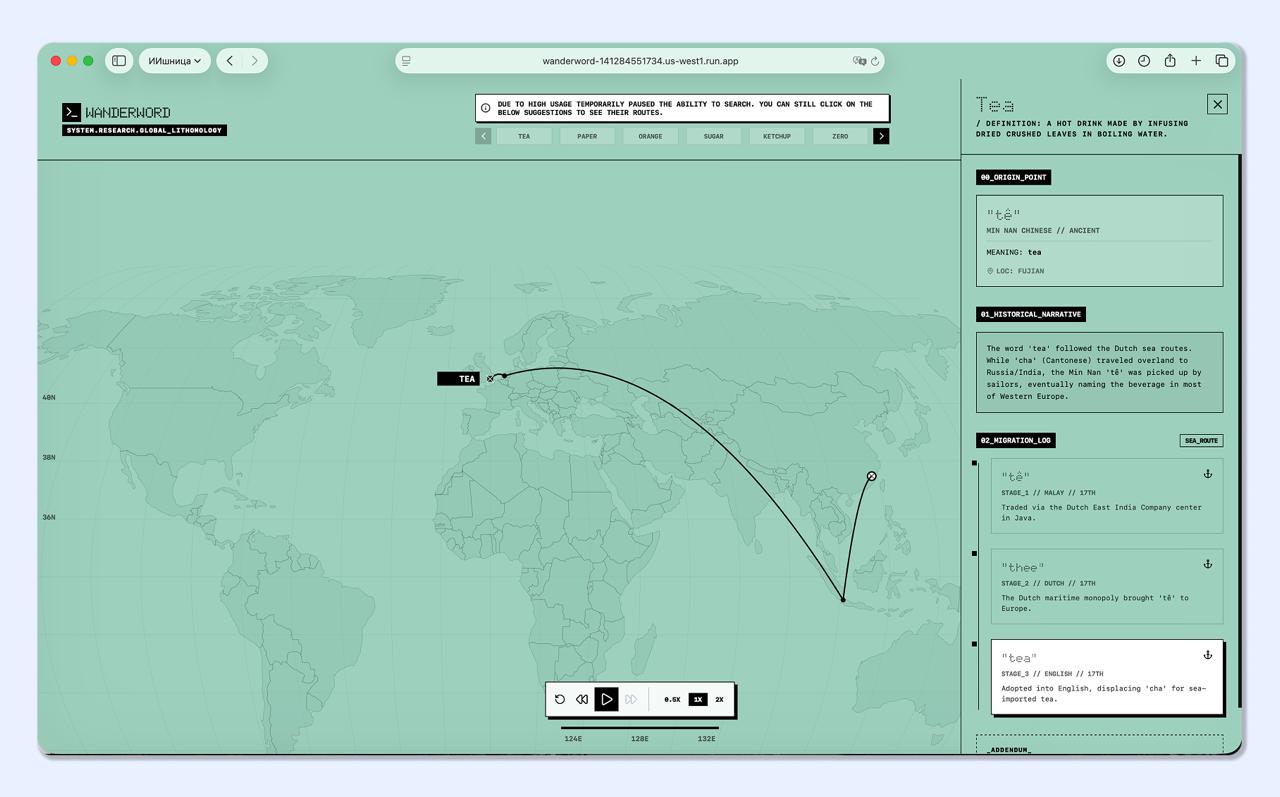Open the history clock icon

click(1144, 61)
